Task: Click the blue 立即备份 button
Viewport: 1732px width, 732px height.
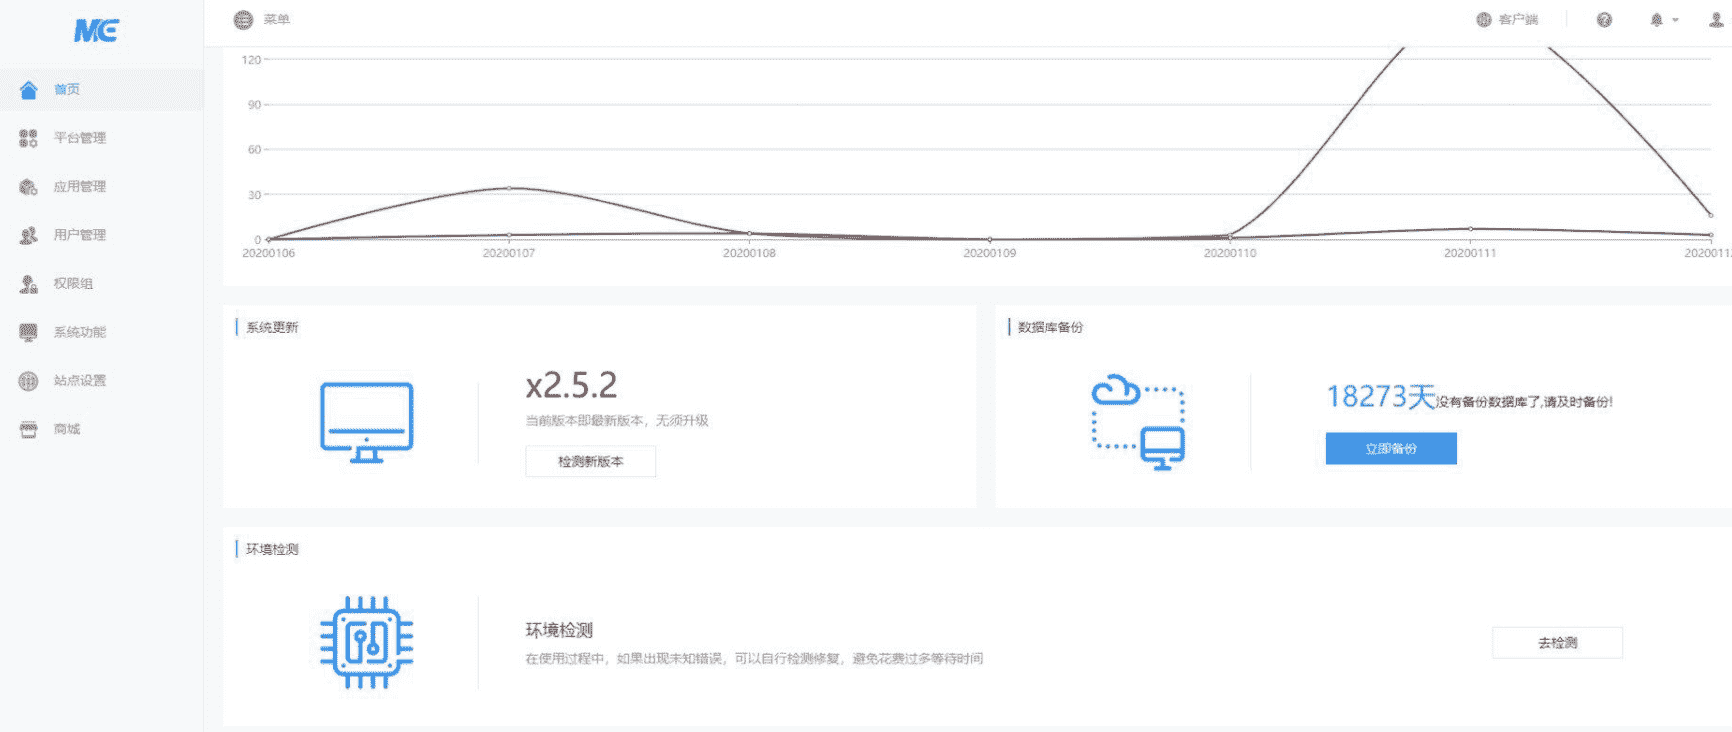Action: [x=1391, y=448]
